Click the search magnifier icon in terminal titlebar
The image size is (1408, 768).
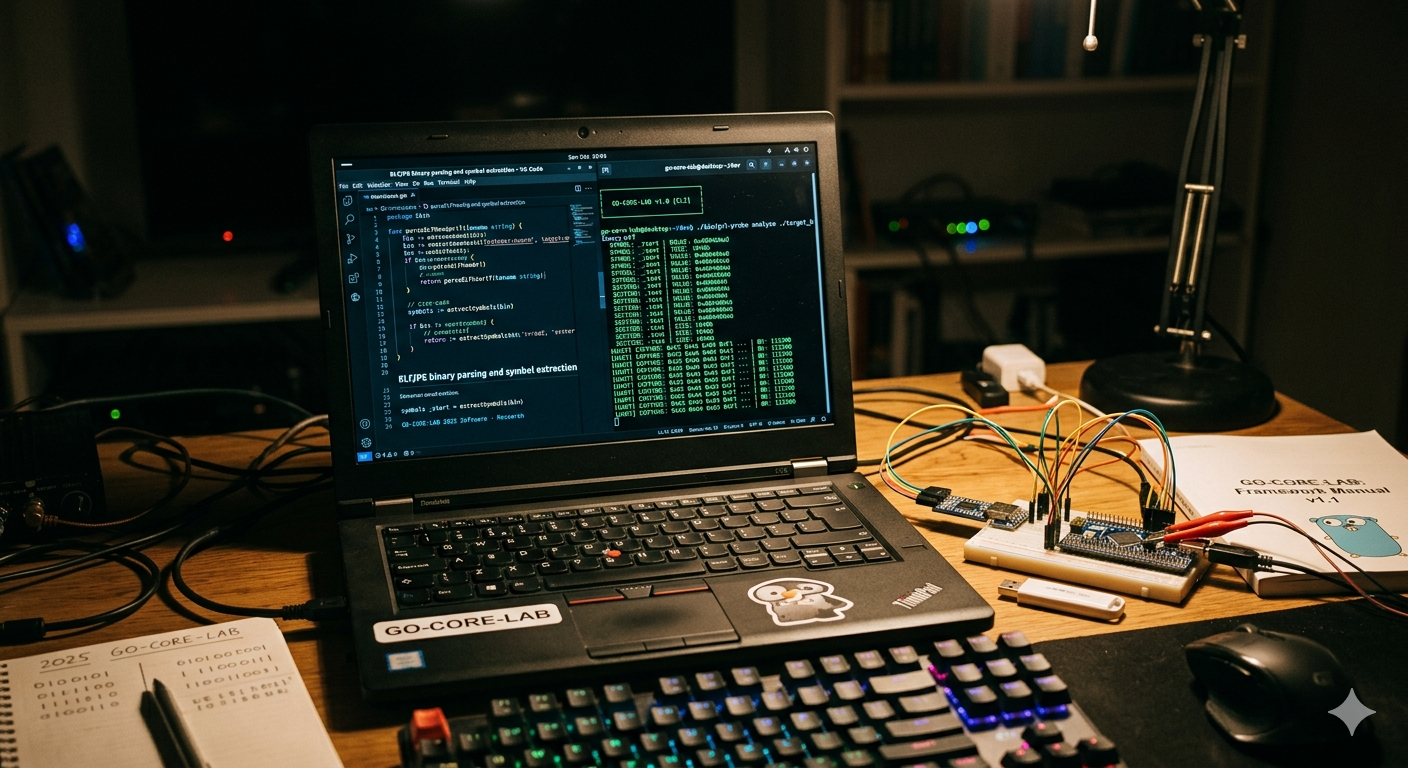[751, 165]
